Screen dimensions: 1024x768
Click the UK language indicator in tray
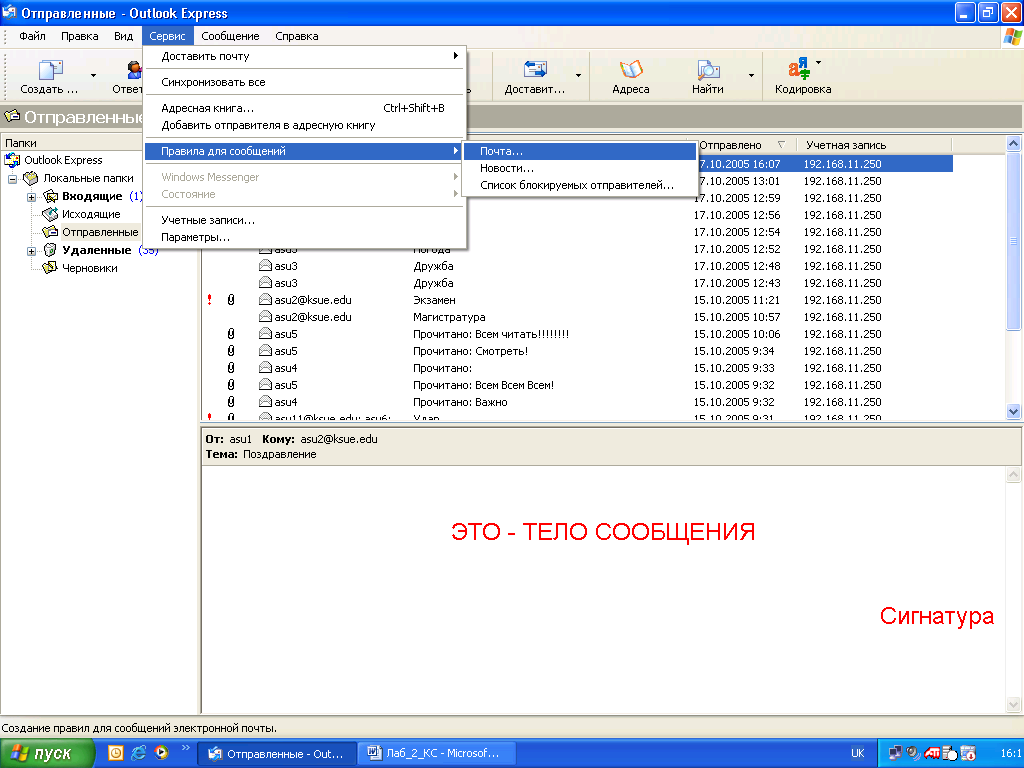(857, 754)
